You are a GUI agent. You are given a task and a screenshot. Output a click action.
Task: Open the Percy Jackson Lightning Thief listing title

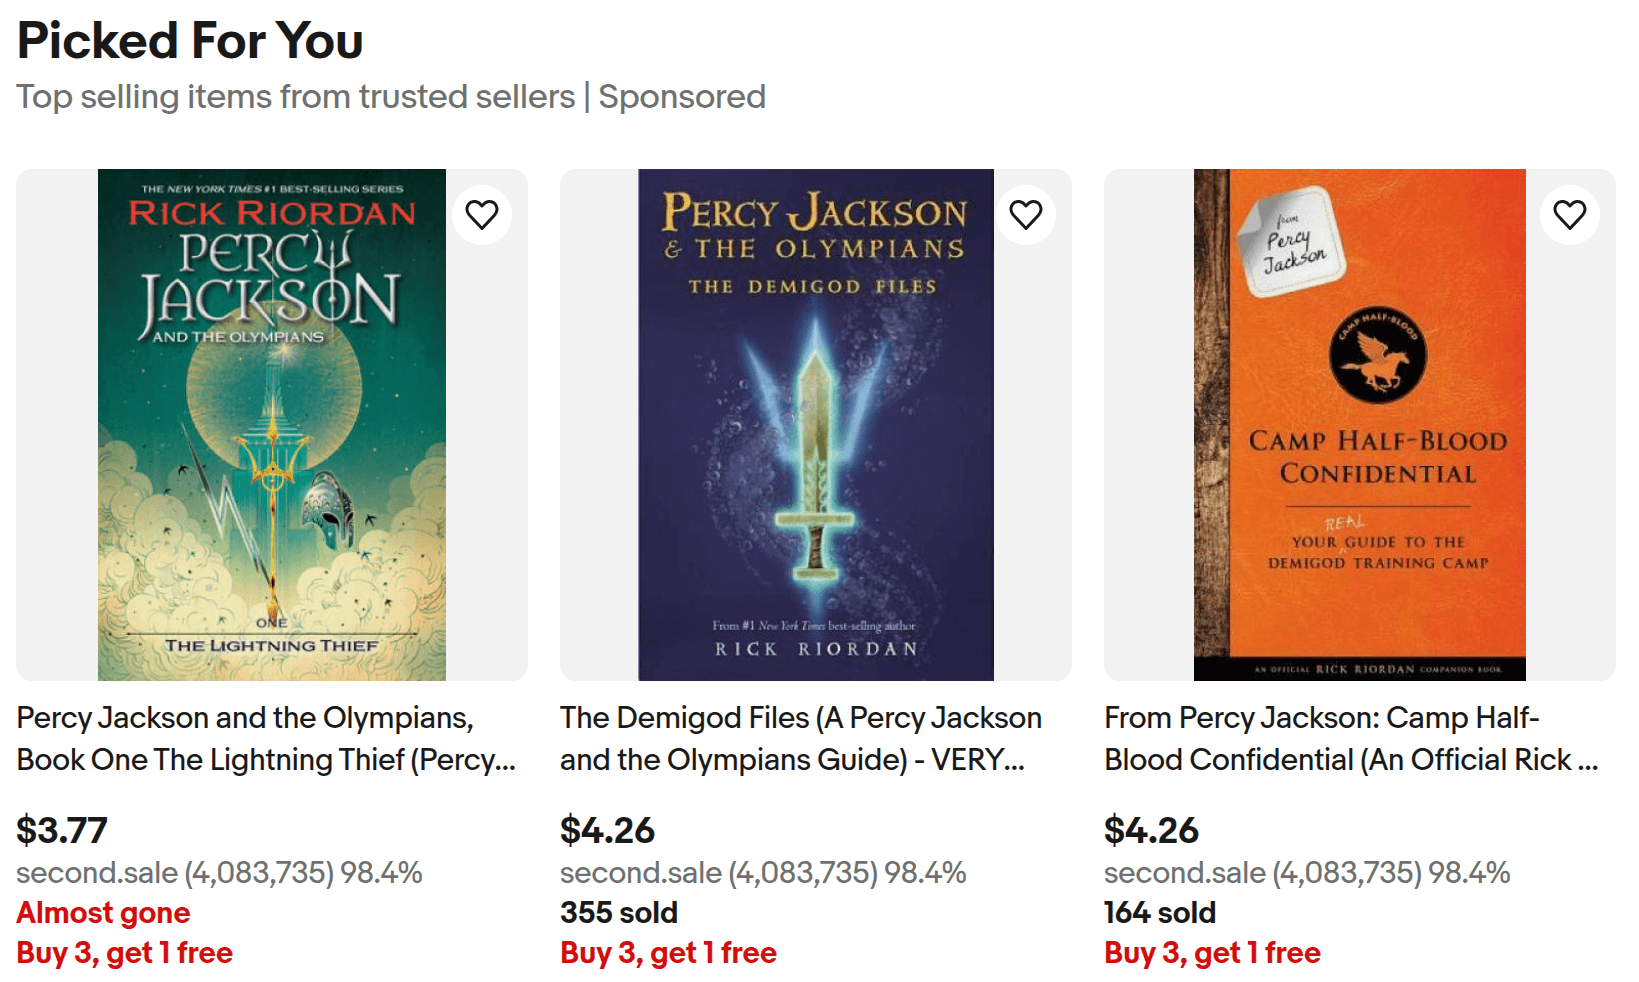[265, 739]
